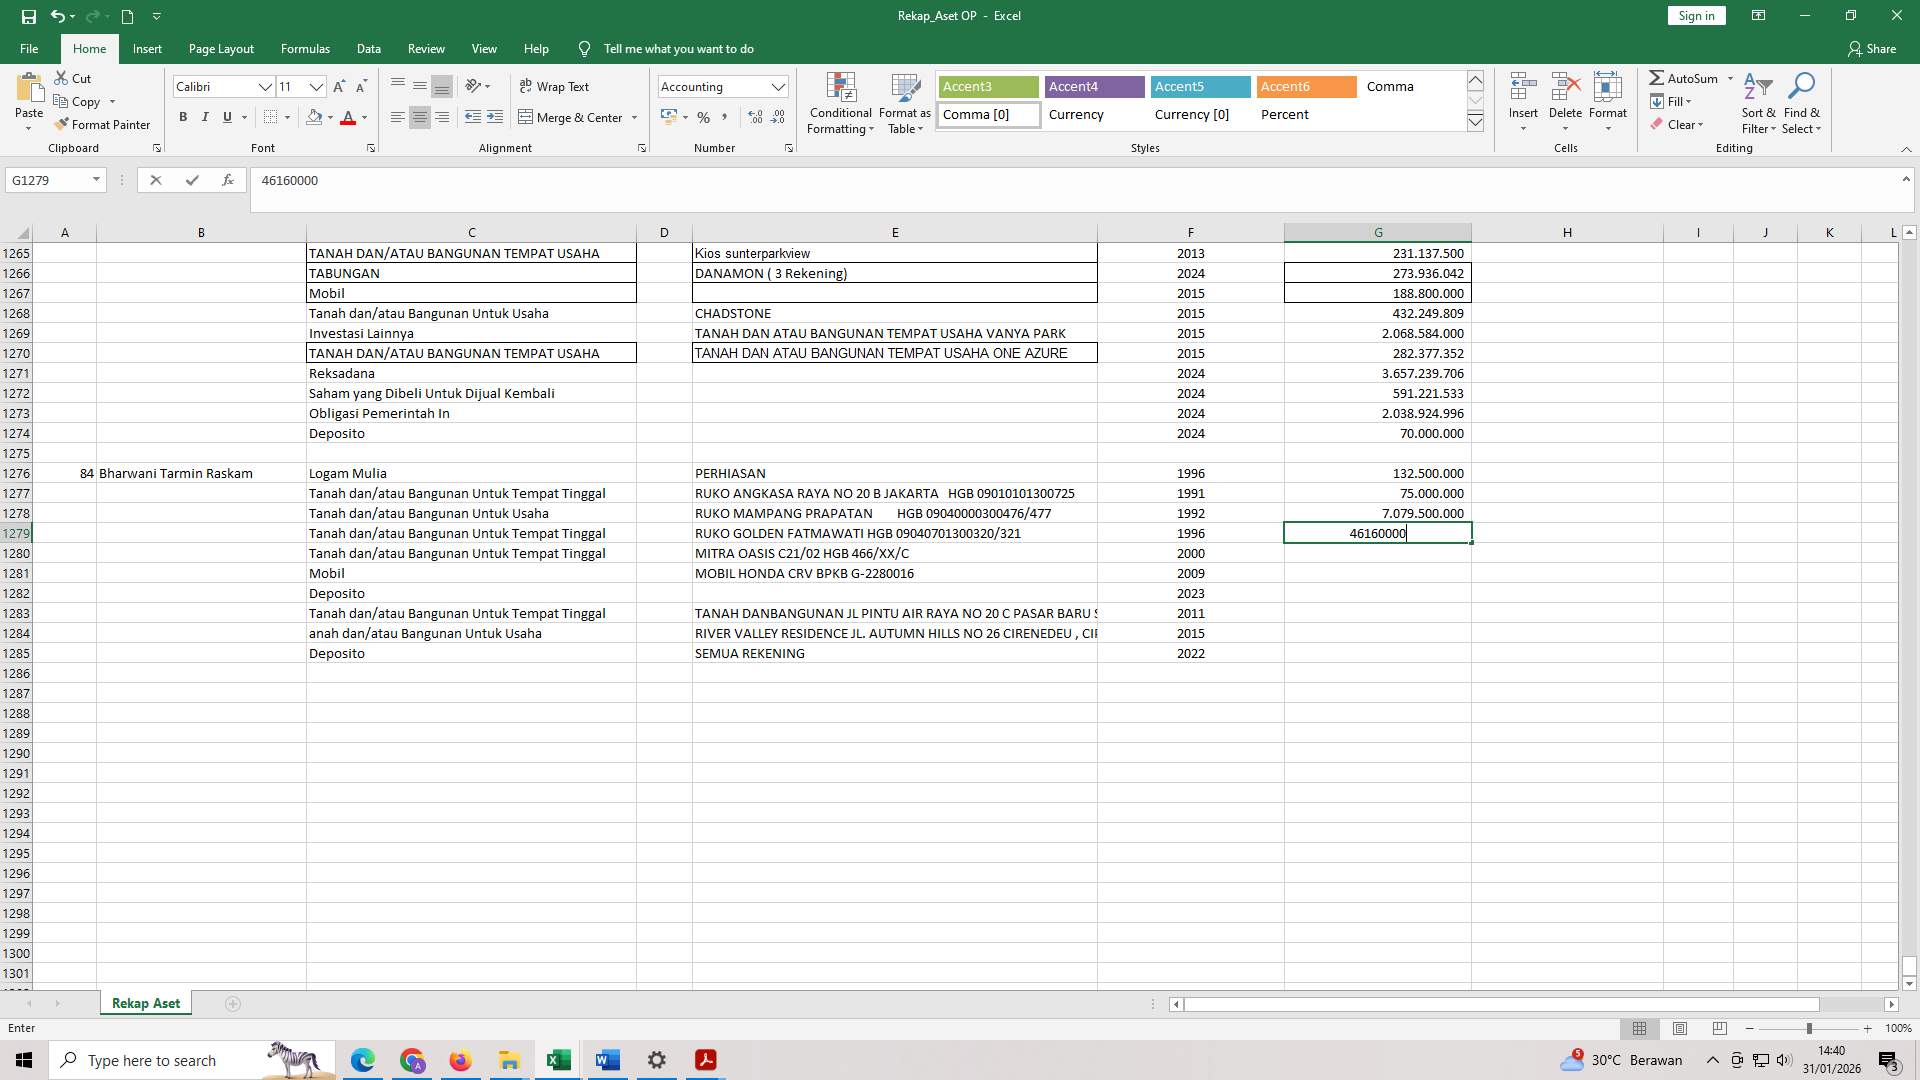The height and width of the screenshot is (1080, 1920).
Task: Click the Underline icon
Action: (x=226, y=117)
